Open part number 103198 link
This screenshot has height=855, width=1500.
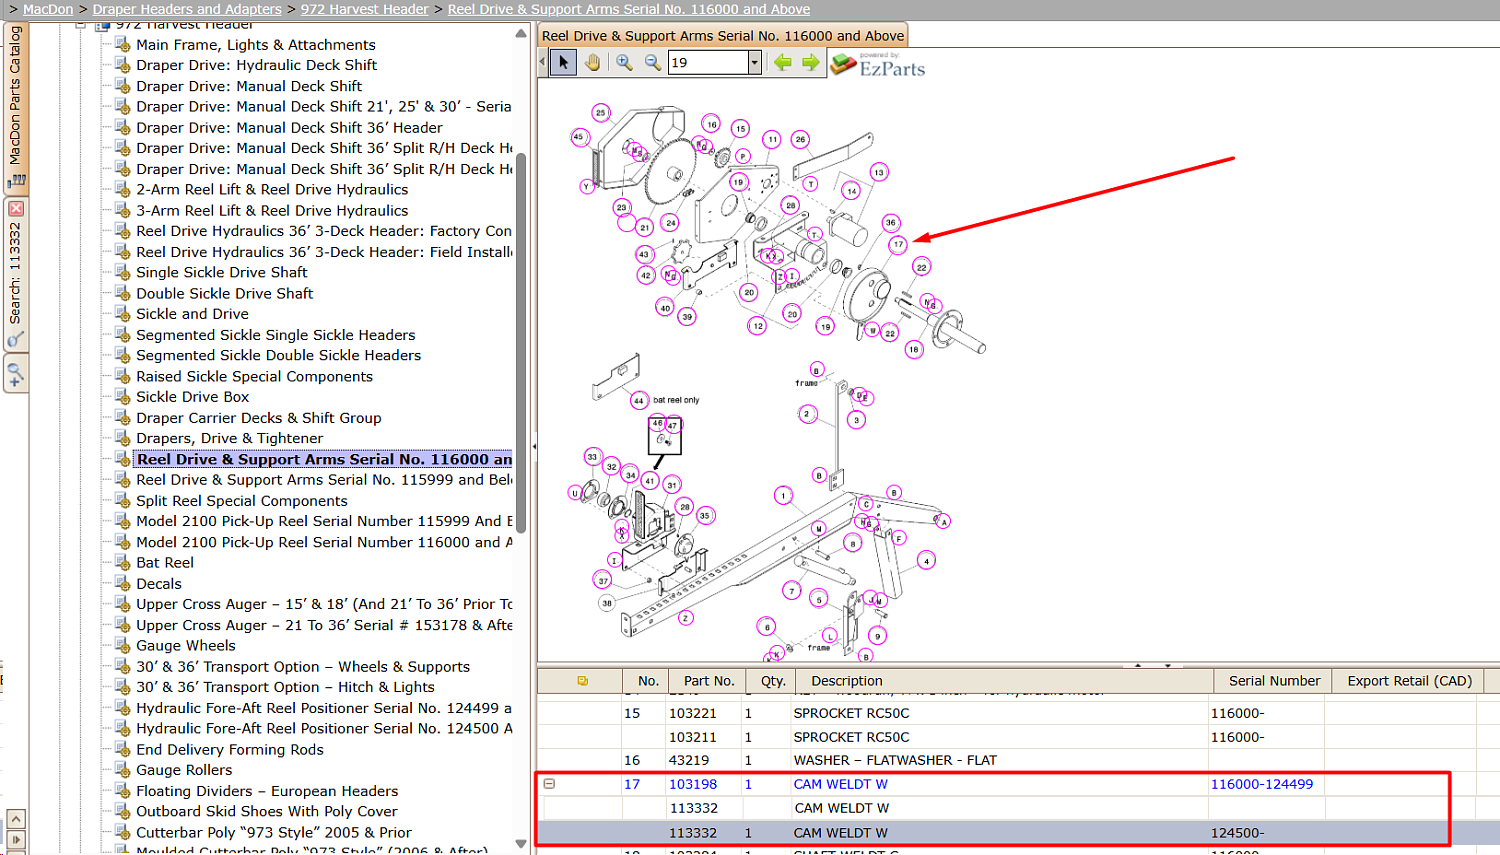tap(693, 784)
